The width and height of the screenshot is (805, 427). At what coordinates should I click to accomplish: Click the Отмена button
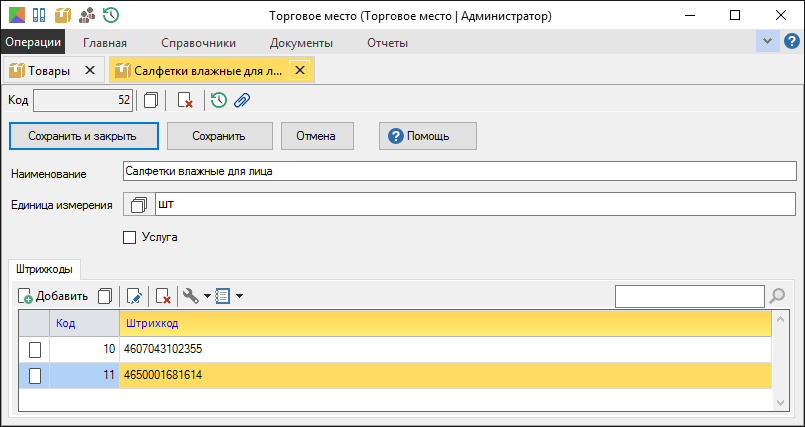[317, 136]
